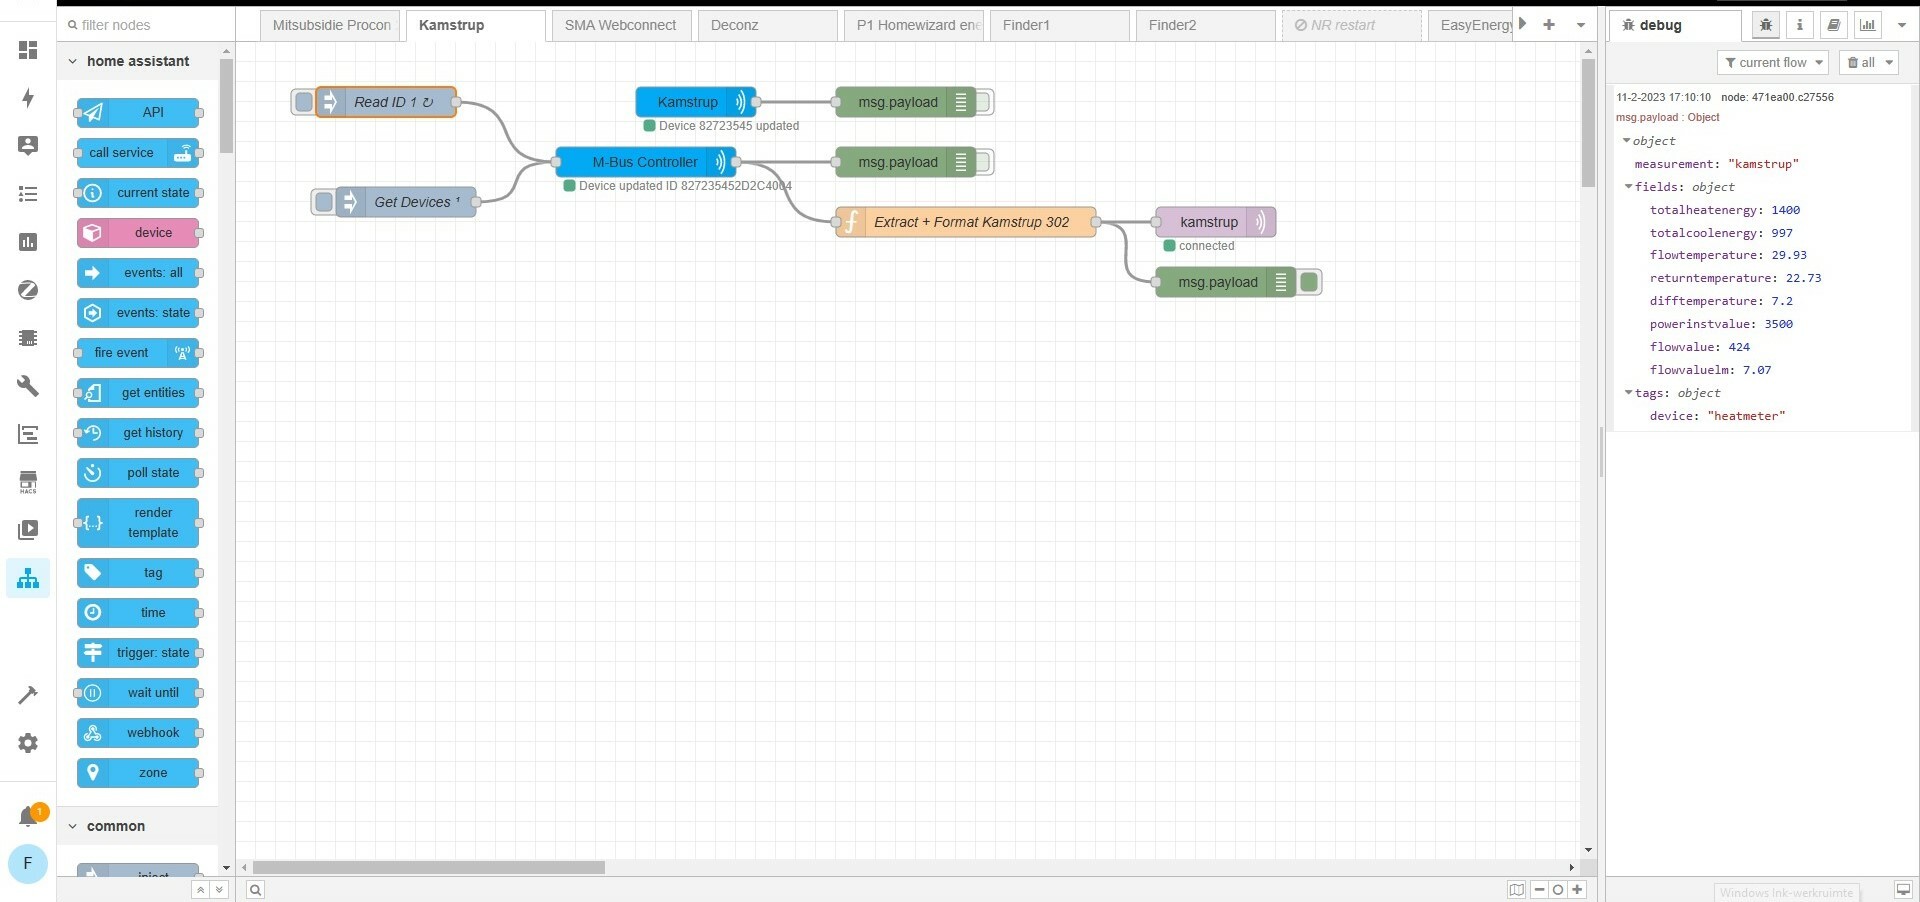The image size is (1920, 902).
Task: Zoom in the flow canvas
Action: 1577,890
